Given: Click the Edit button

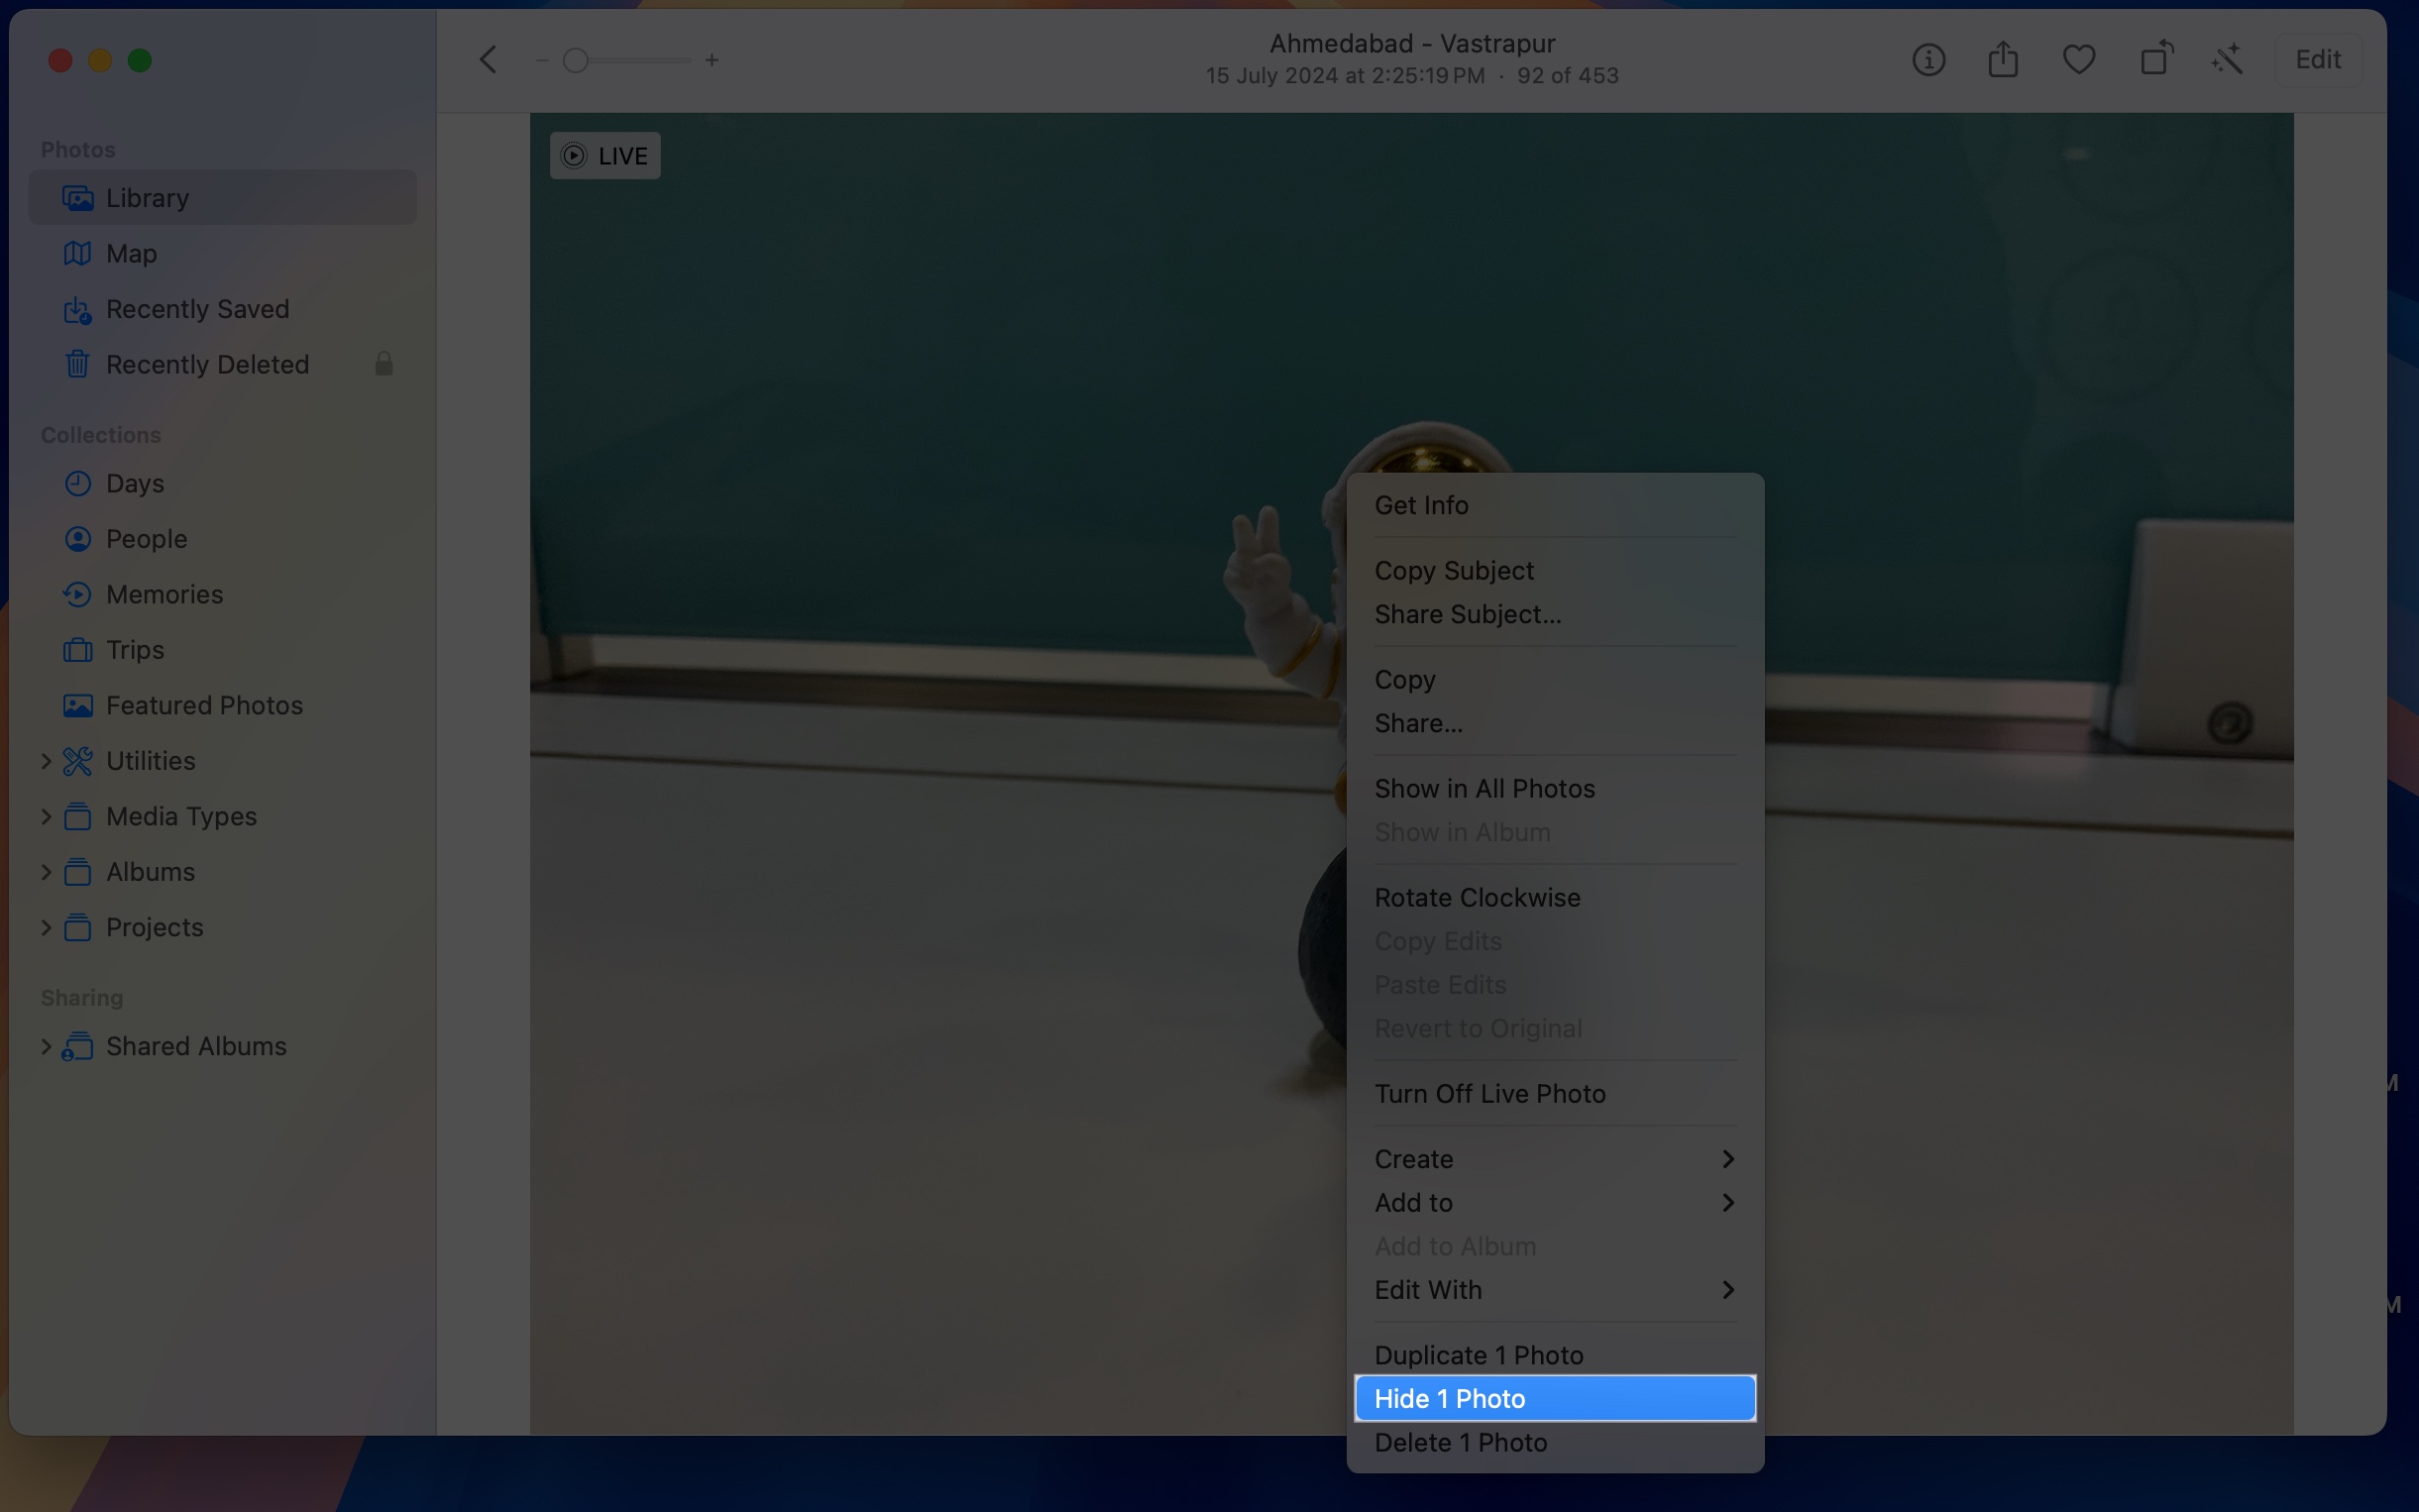Looking at the screenshot, I should [2317, 59].
